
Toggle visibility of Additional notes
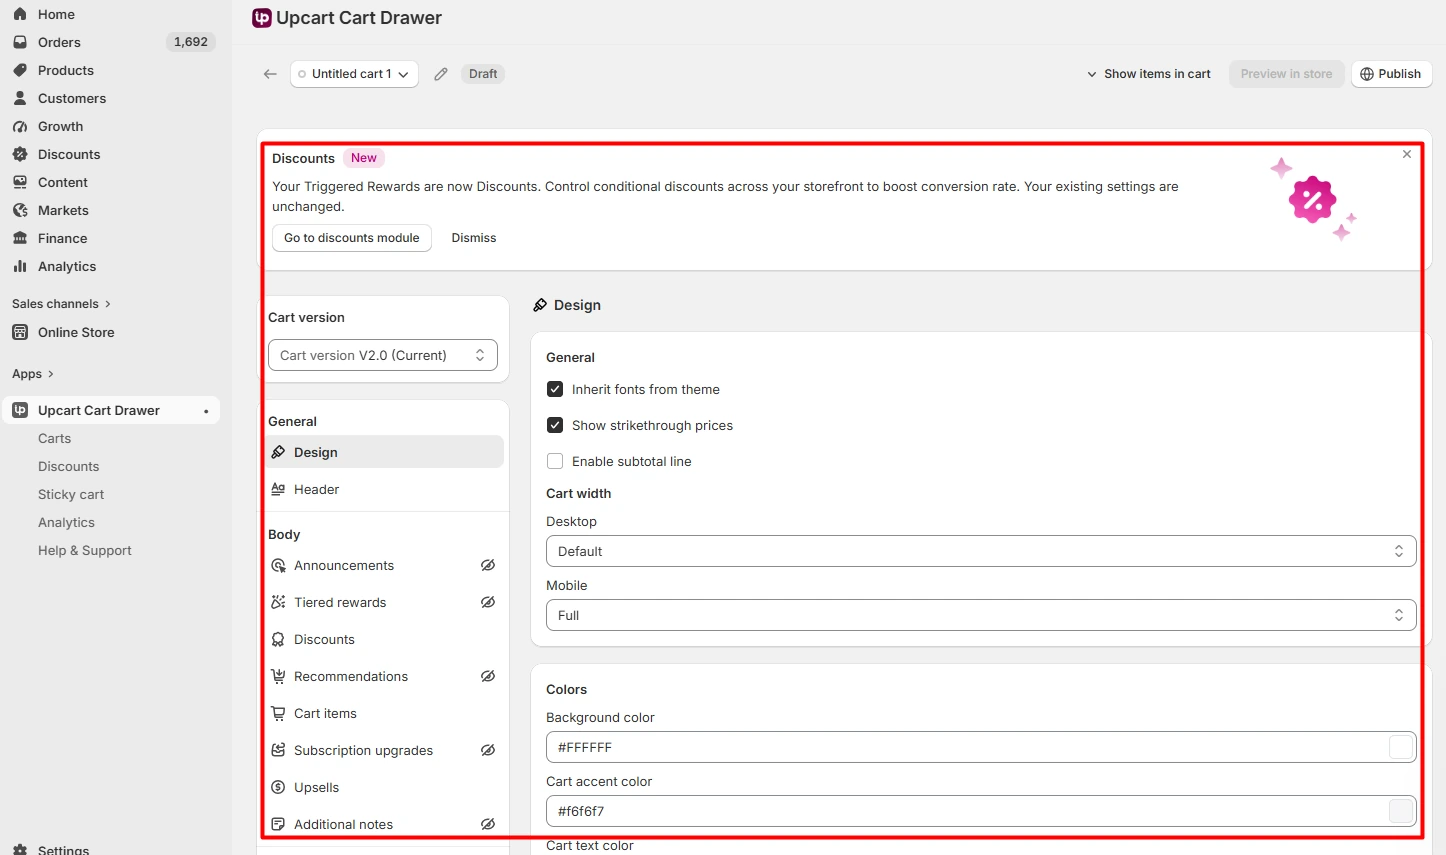point(488,824)
